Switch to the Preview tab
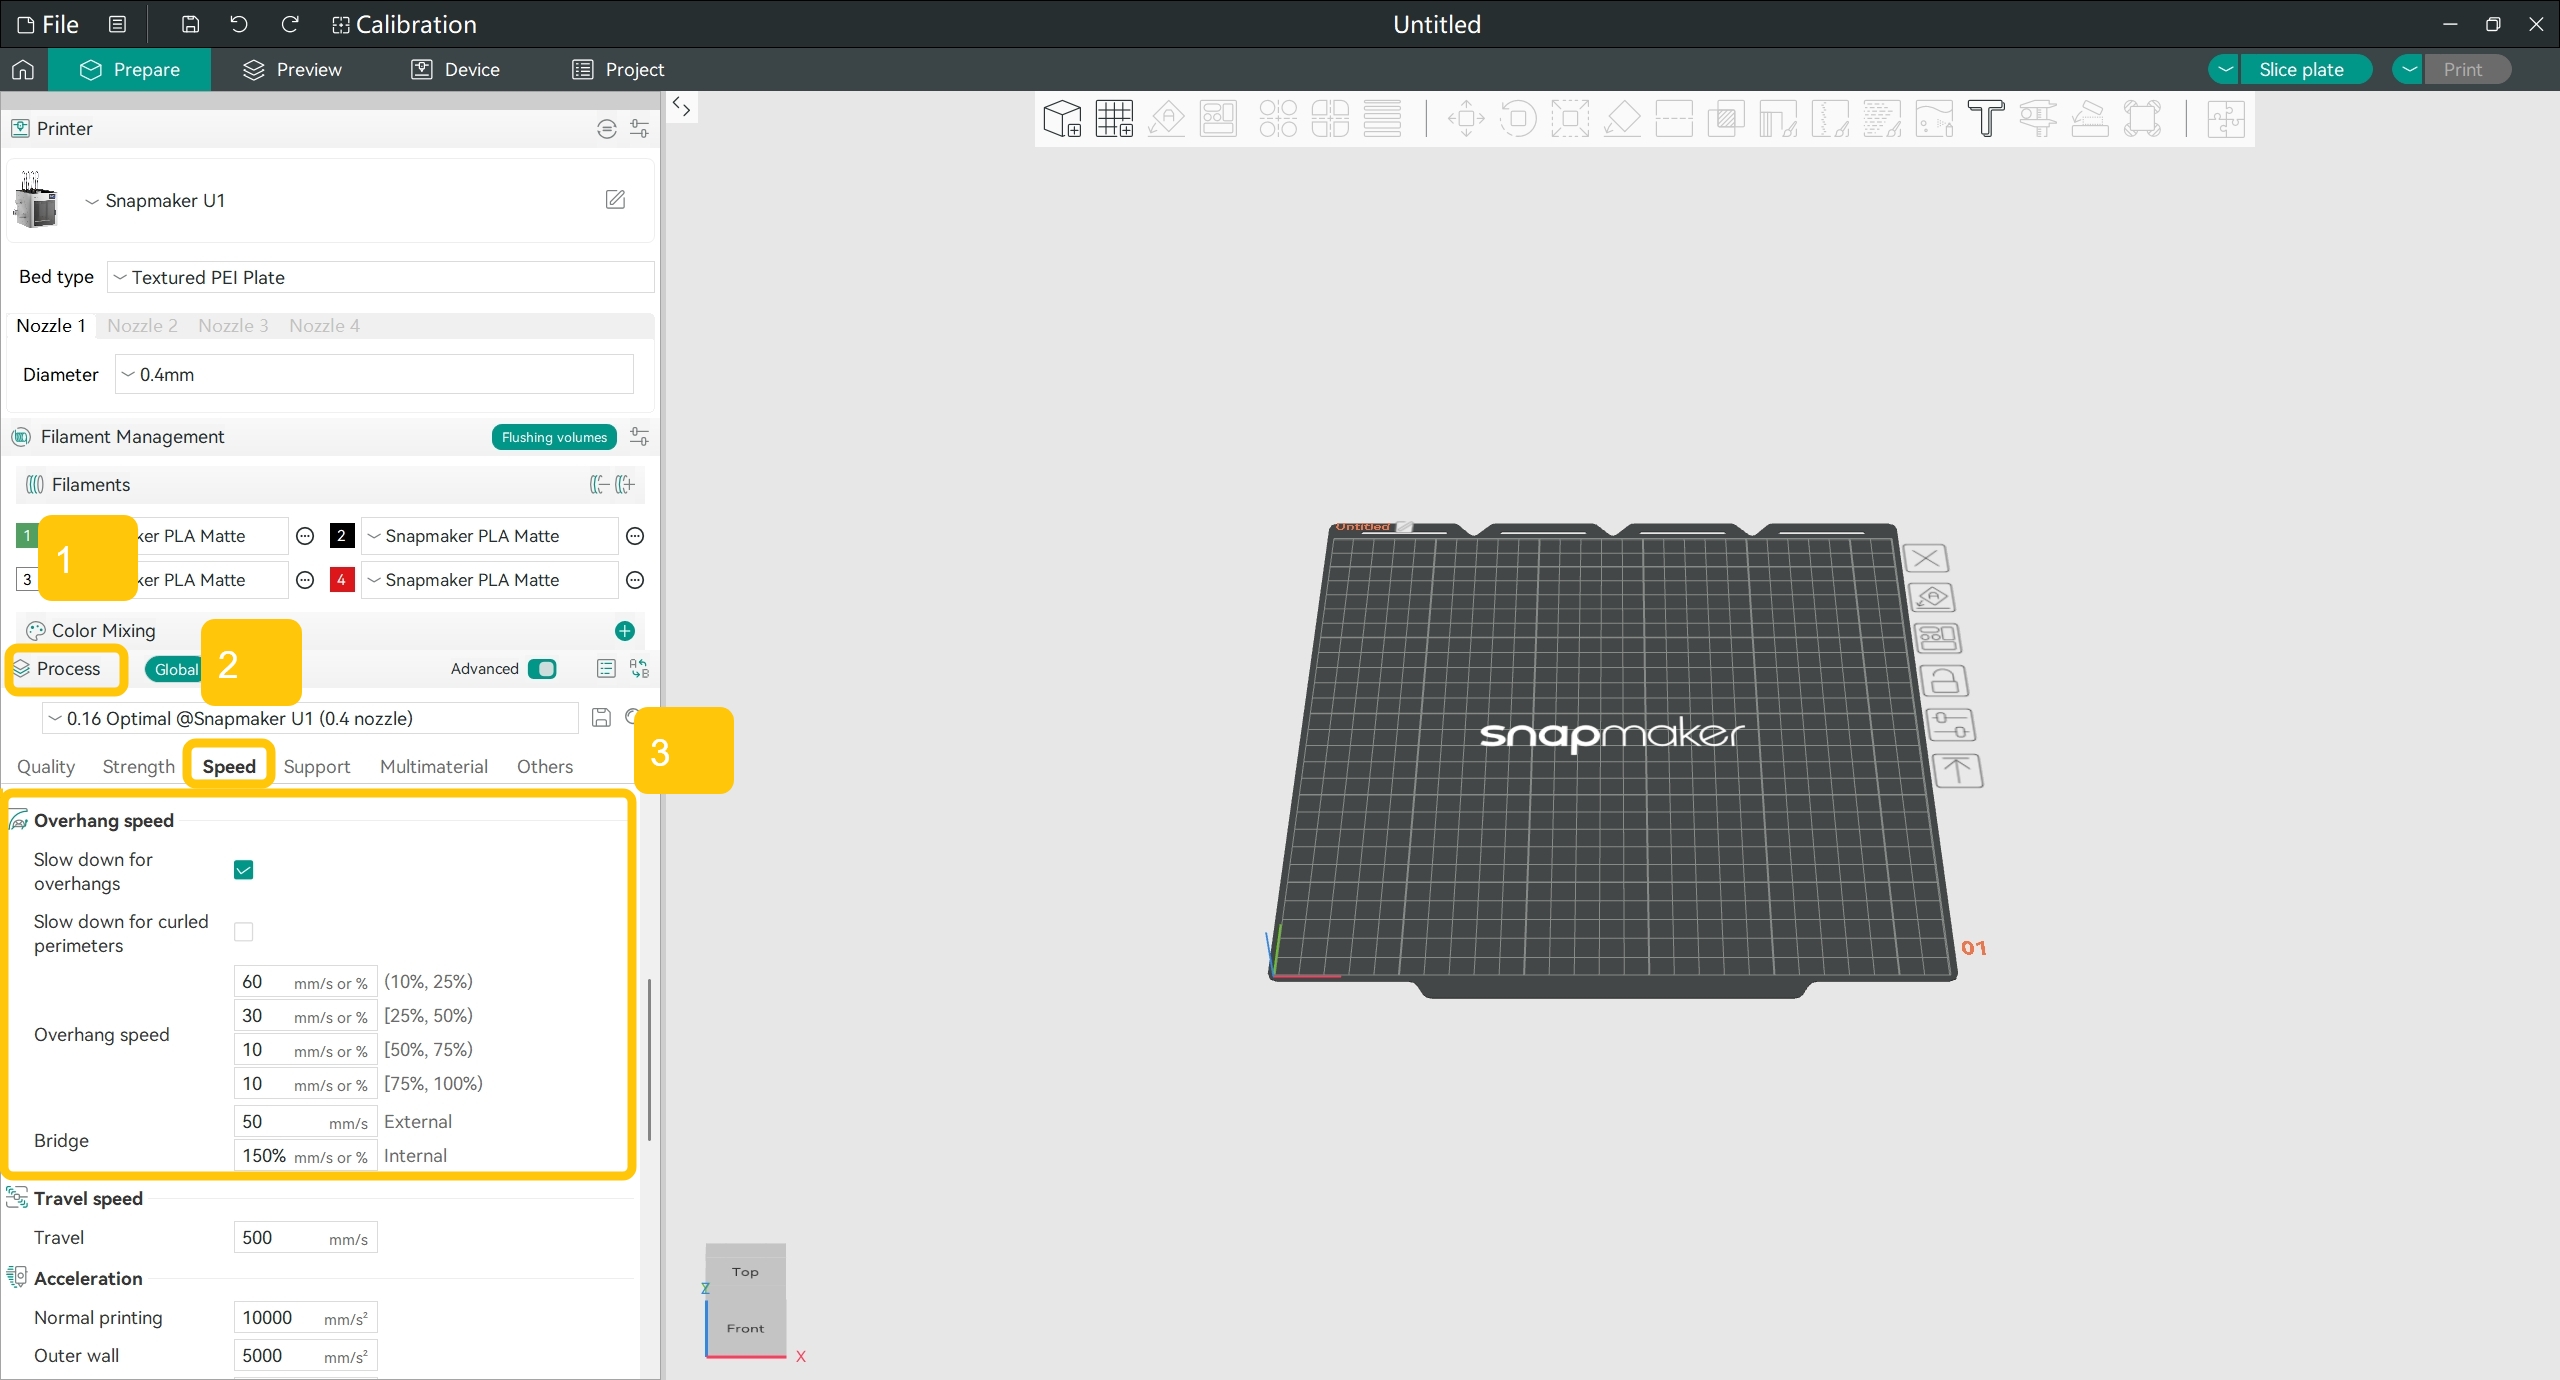This screenshot has height=1380, width=2560. (x=292, y=69)
